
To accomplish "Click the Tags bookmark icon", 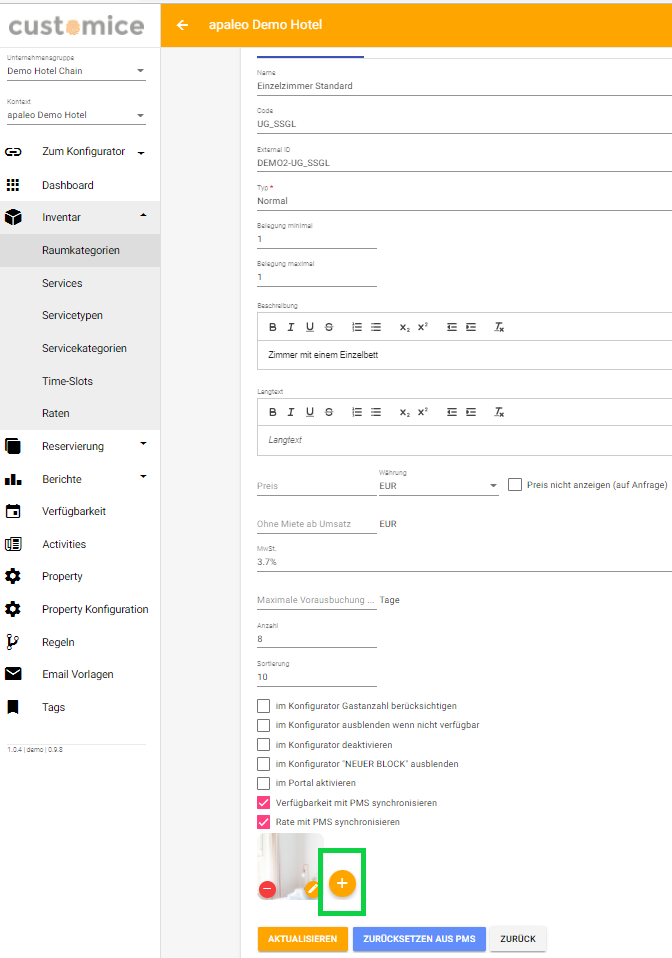I will pos(13,707).
